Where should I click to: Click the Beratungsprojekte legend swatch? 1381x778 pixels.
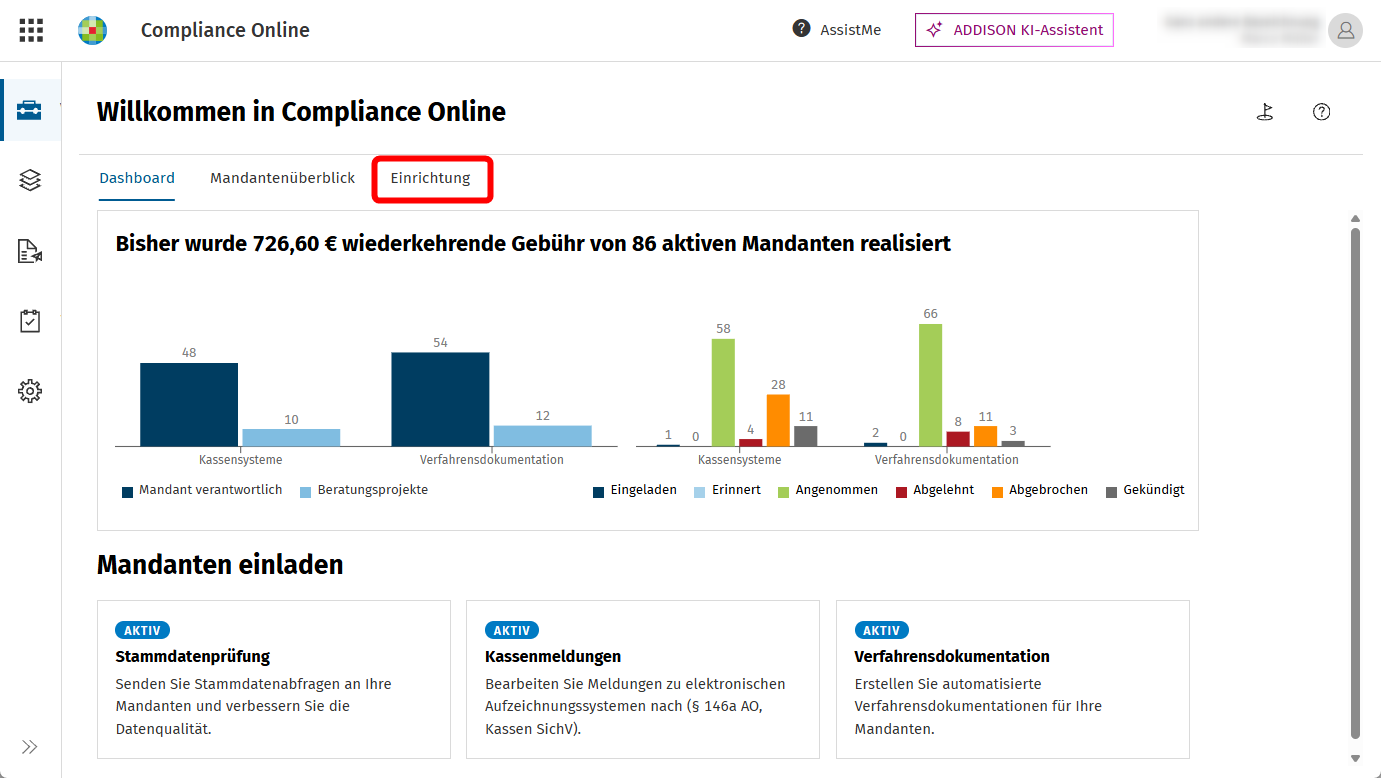point(306,492)
